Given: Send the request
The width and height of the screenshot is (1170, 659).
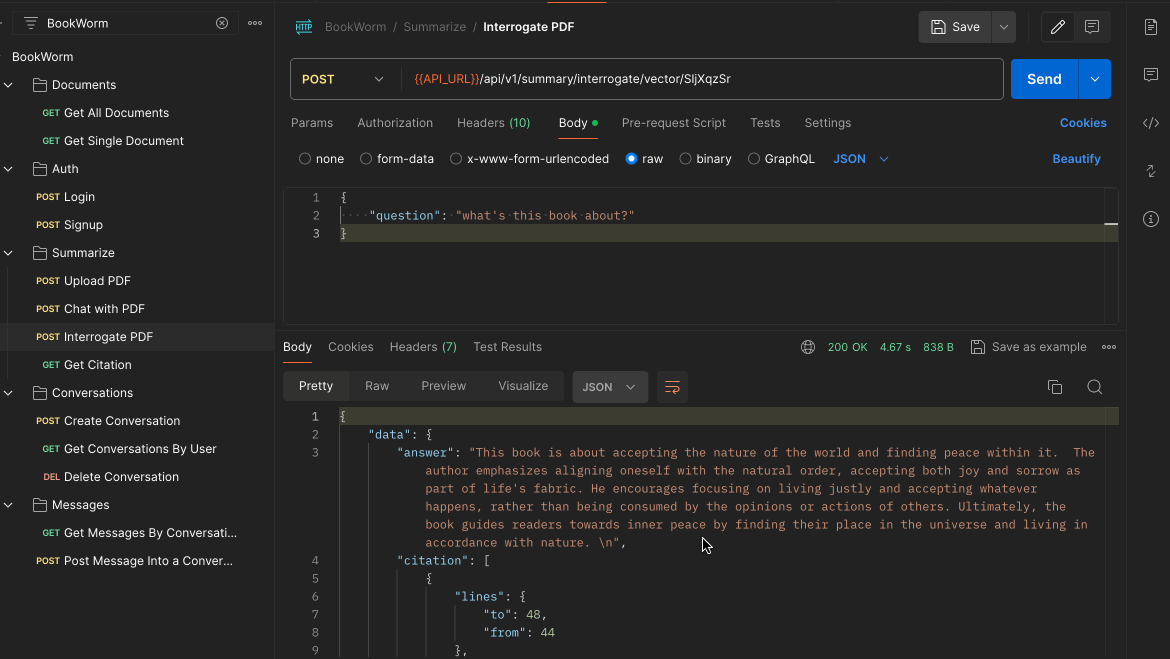Looking at the screenshot, I should pyautogui.click(x=1044, y=79).
